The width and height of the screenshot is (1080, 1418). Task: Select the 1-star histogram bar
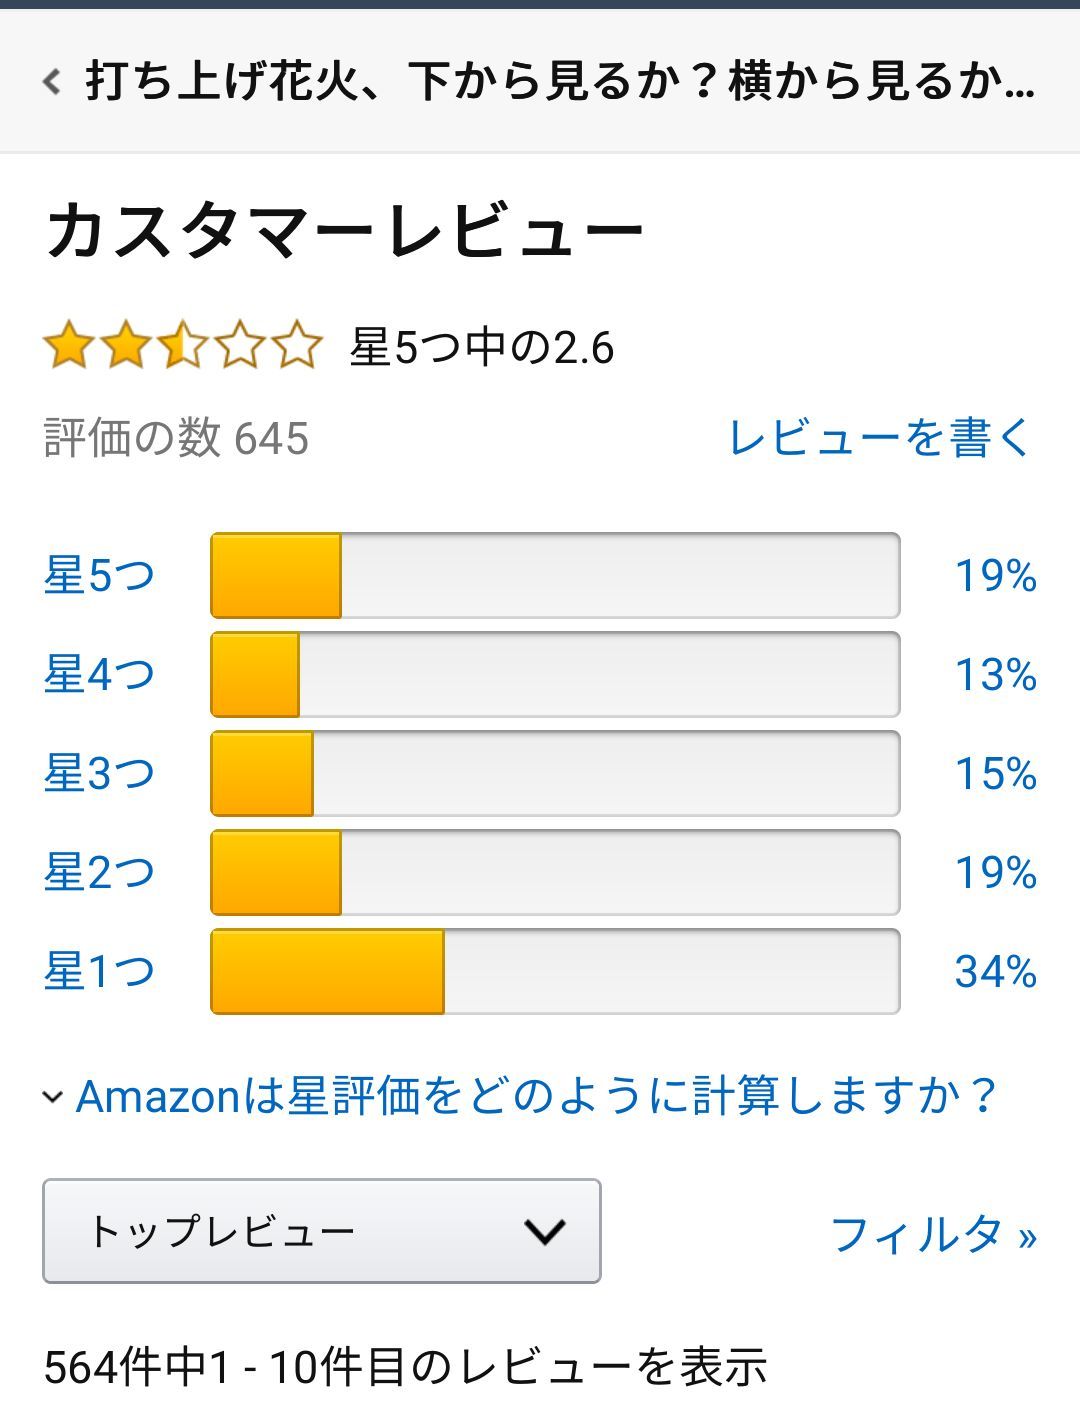coord(555,971)
